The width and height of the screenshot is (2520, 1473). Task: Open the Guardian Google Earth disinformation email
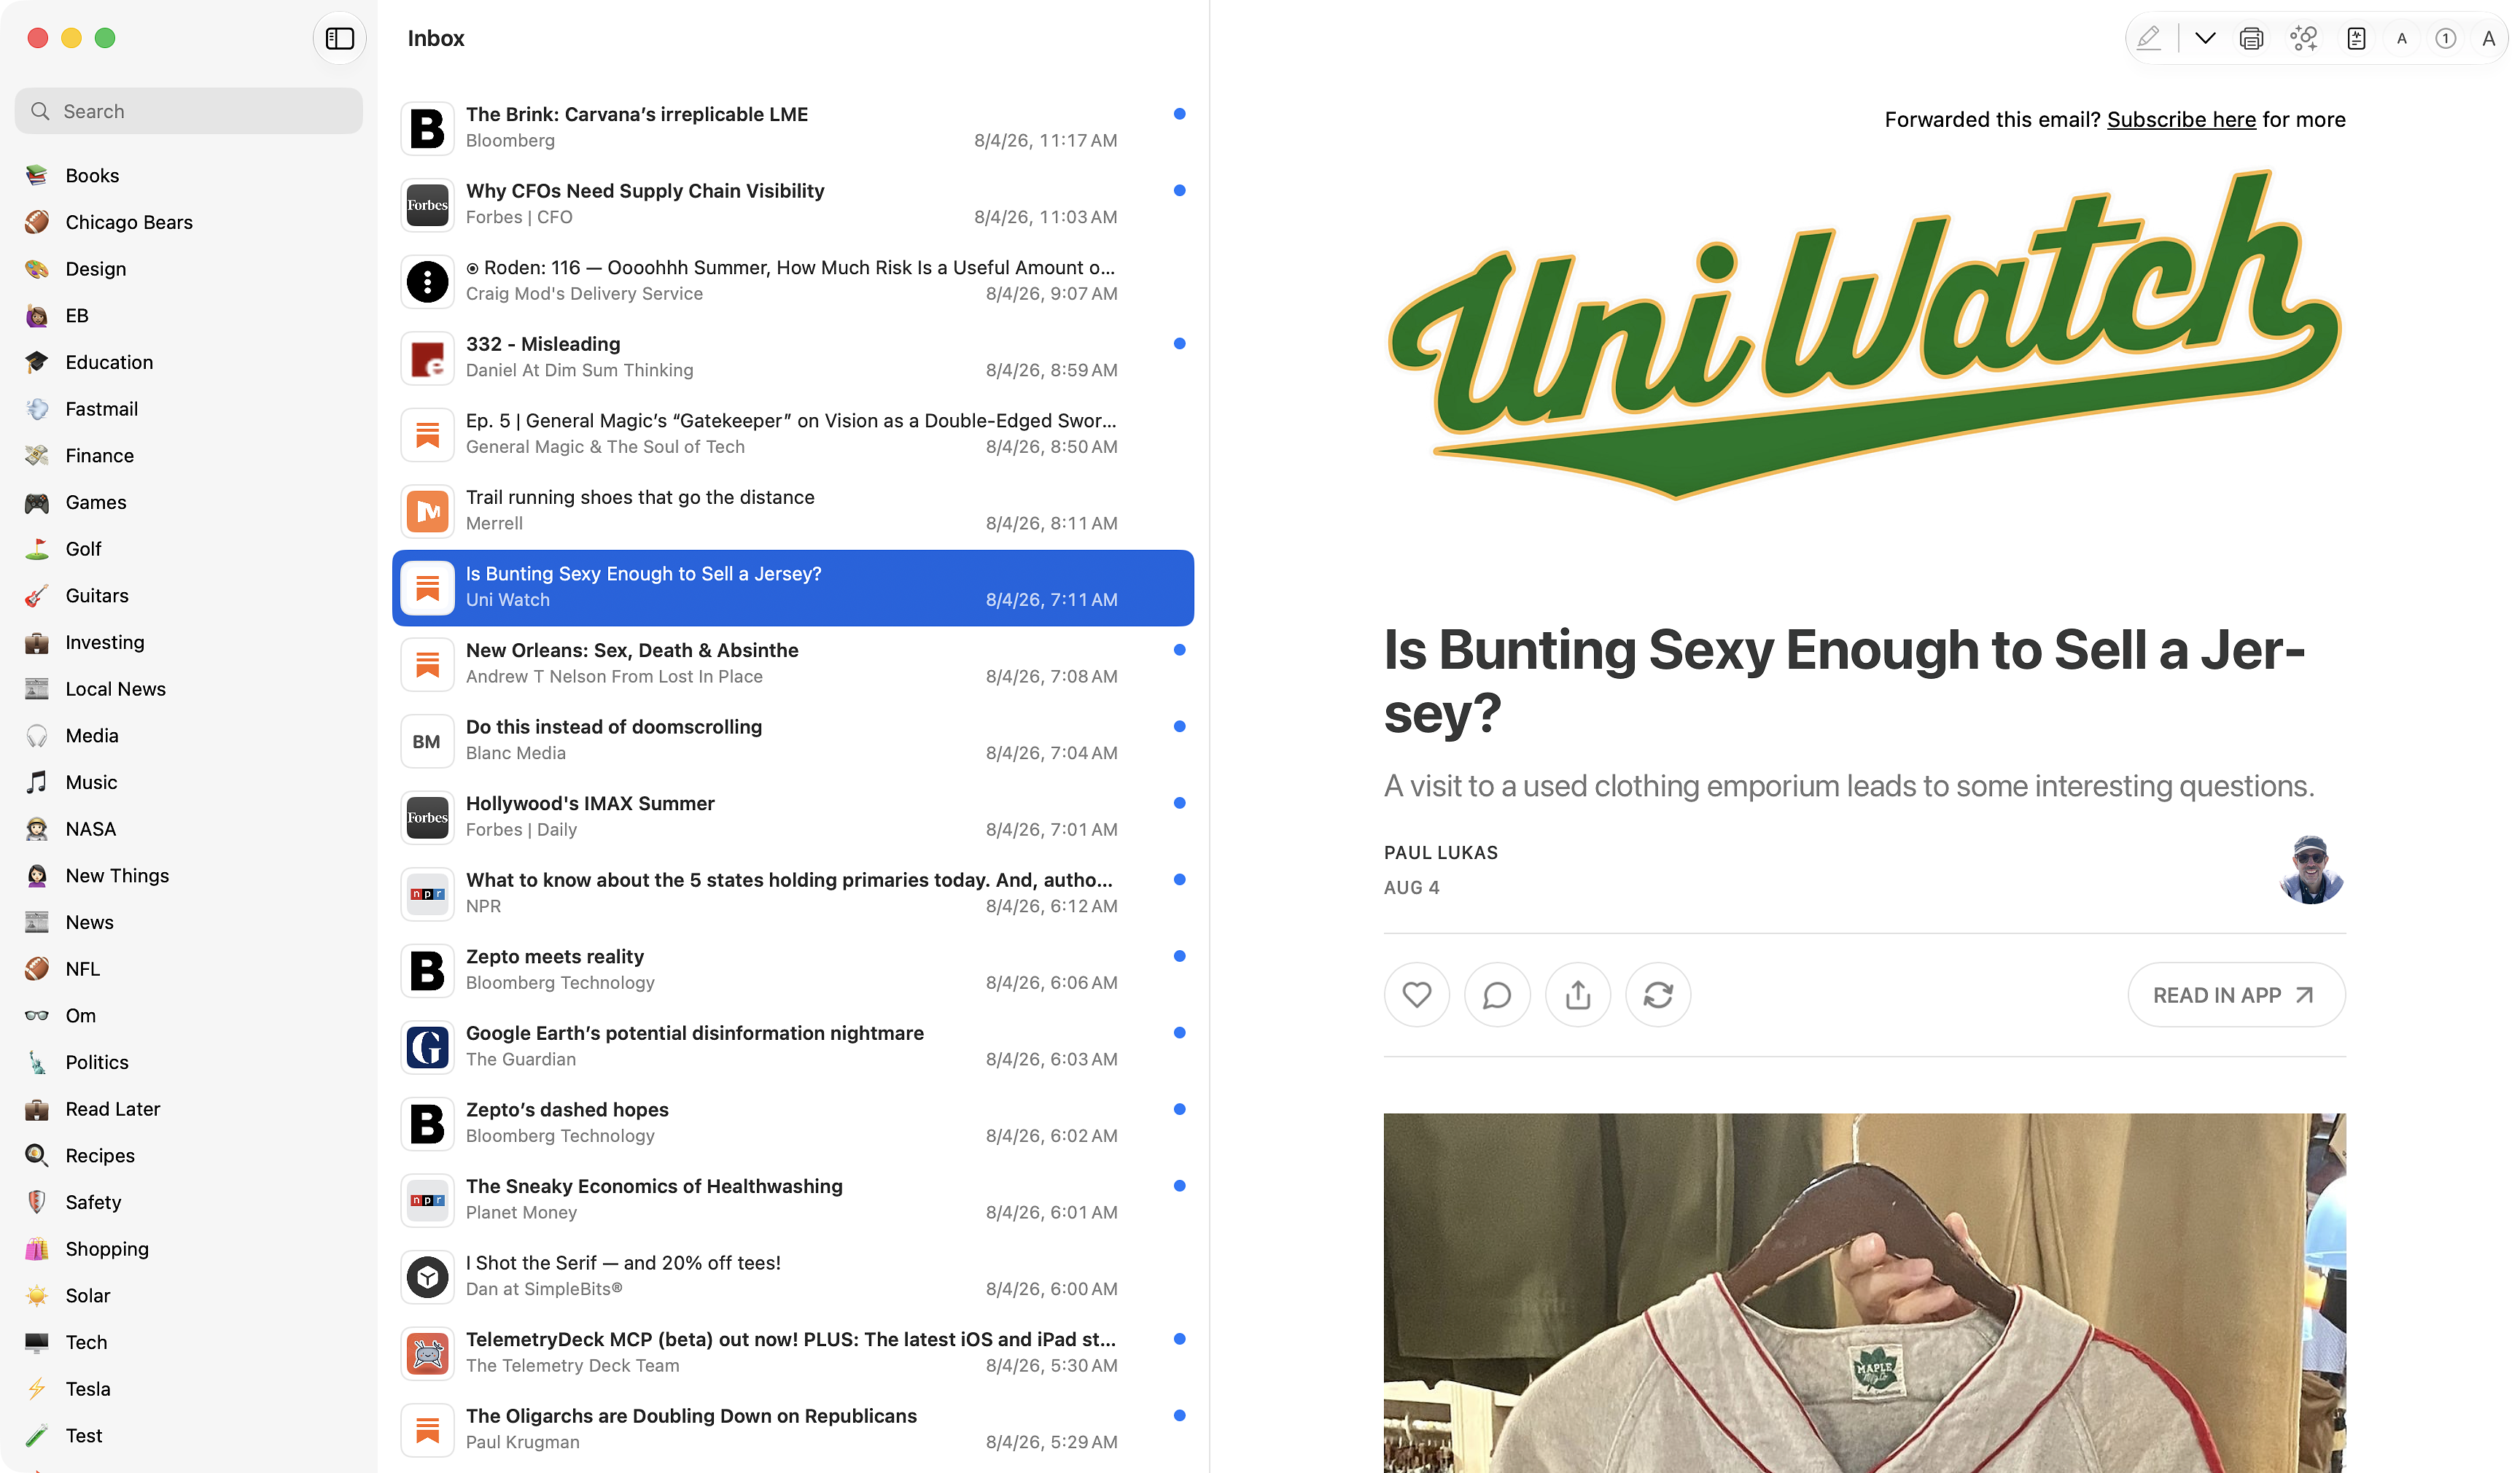click(793, 1047)
